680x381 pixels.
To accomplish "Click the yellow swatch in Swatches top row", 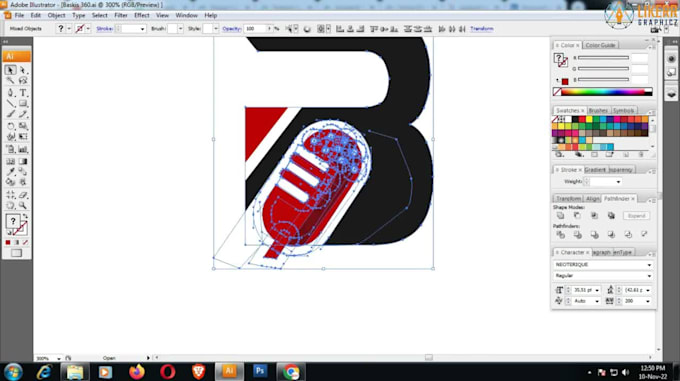I will tap(589, 119).
